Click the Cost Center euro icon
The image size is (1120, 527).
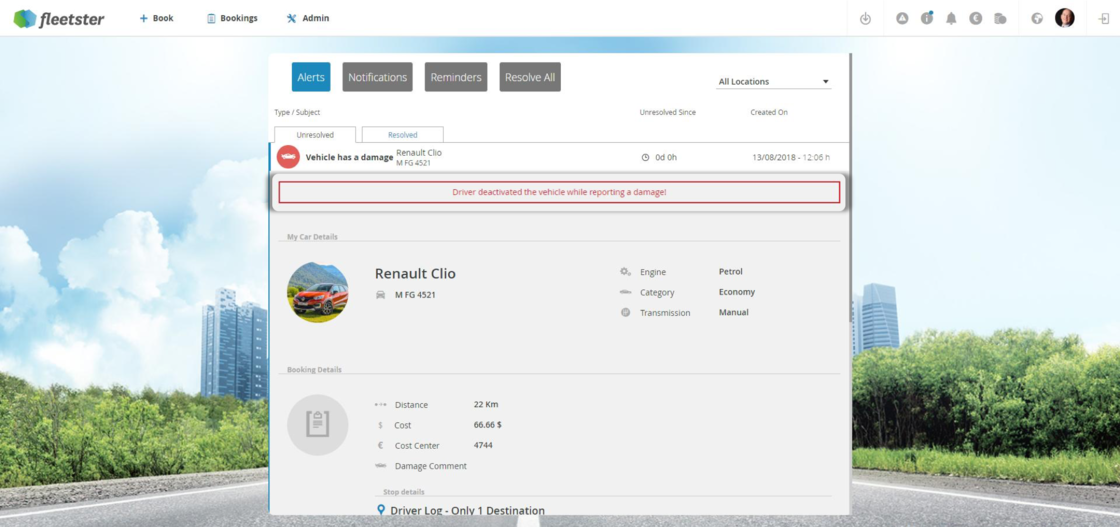coord(380,445)
